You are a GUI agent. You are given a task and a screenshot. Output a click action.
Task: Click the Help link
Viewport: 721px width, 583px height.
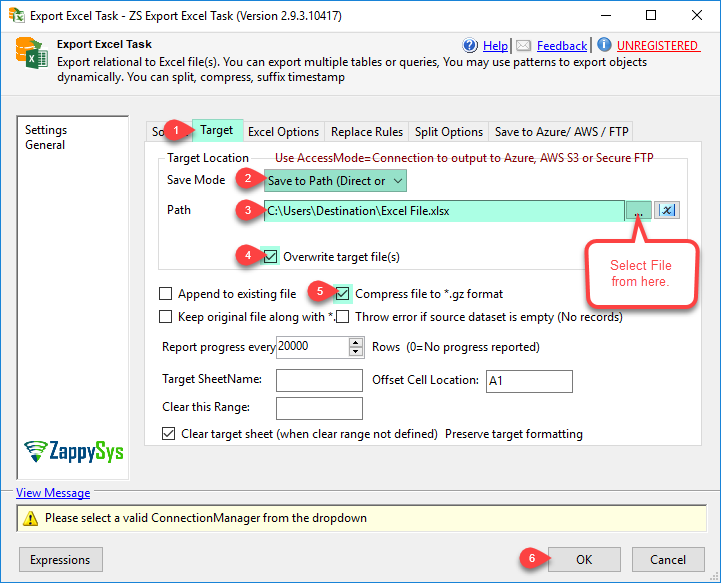(x=495, y=46)
